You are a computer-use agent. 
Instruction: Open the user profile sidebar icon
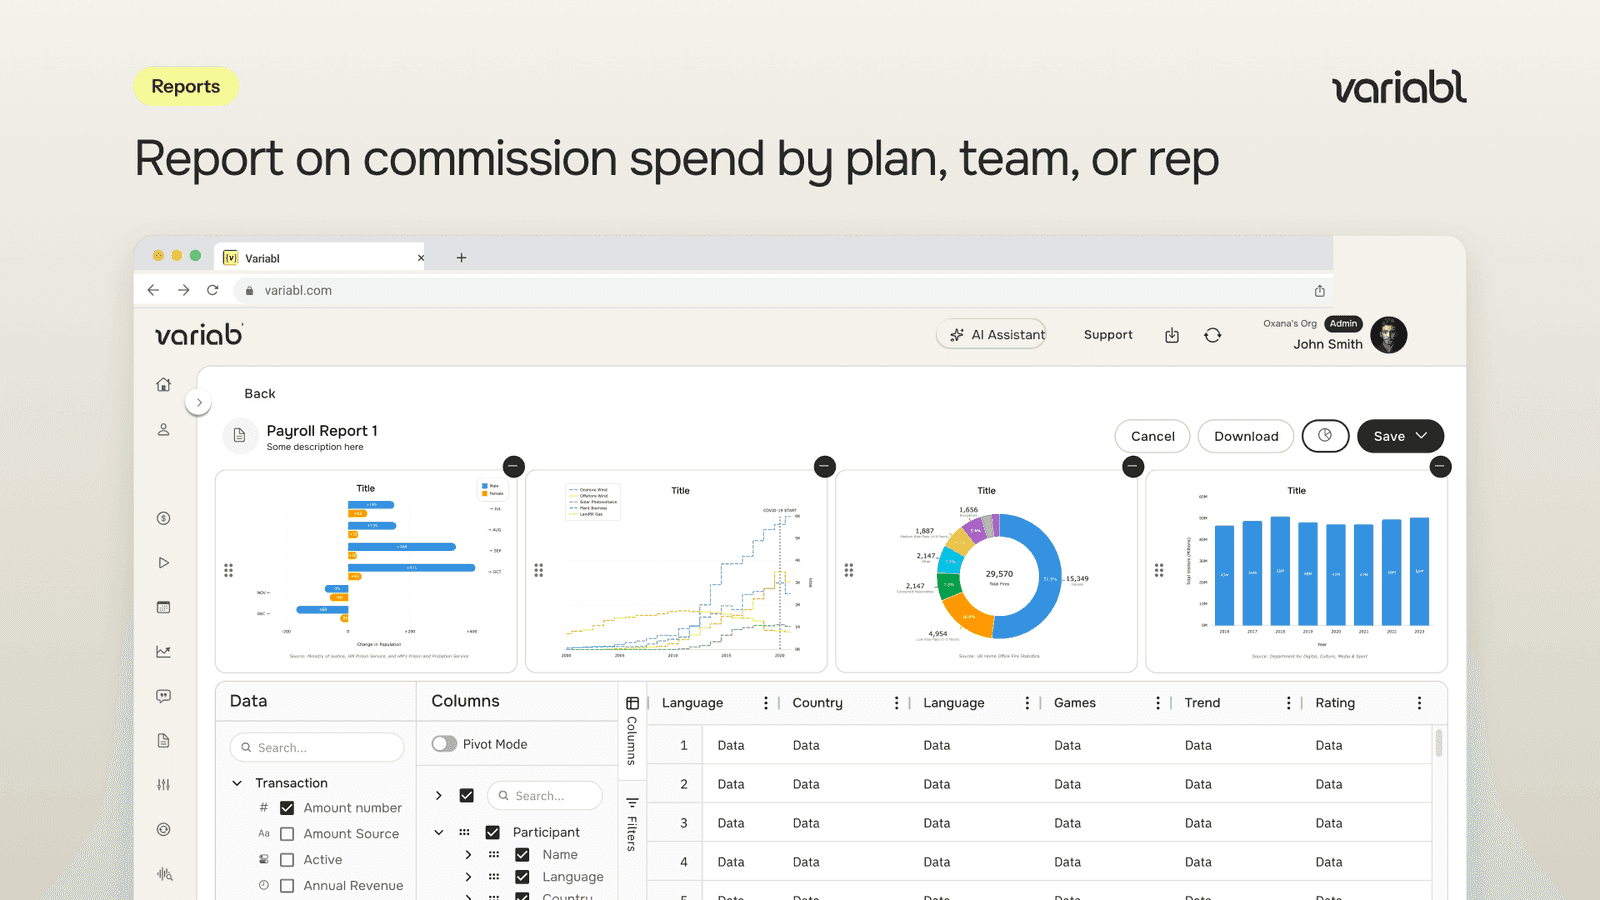(164, 430)
